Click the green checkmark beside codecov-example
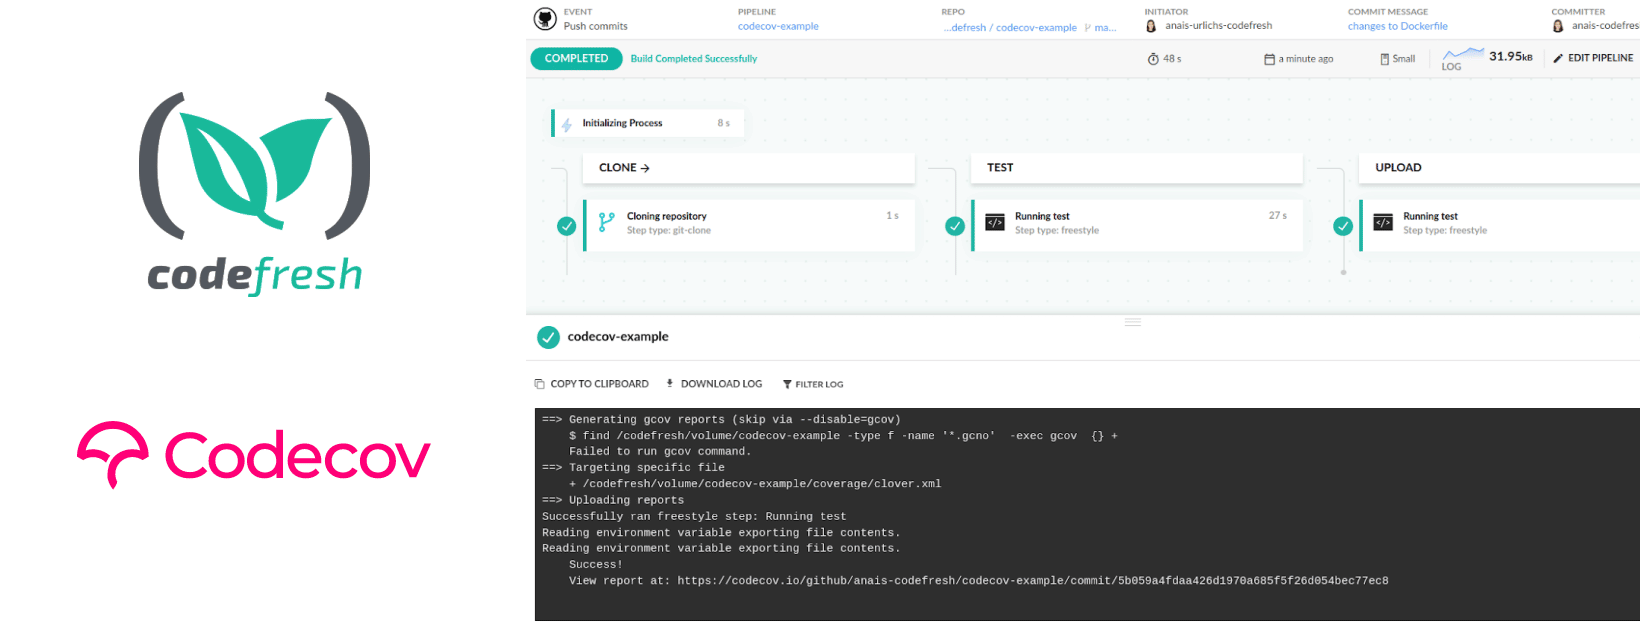1640x624 pixels. (548, 337)
